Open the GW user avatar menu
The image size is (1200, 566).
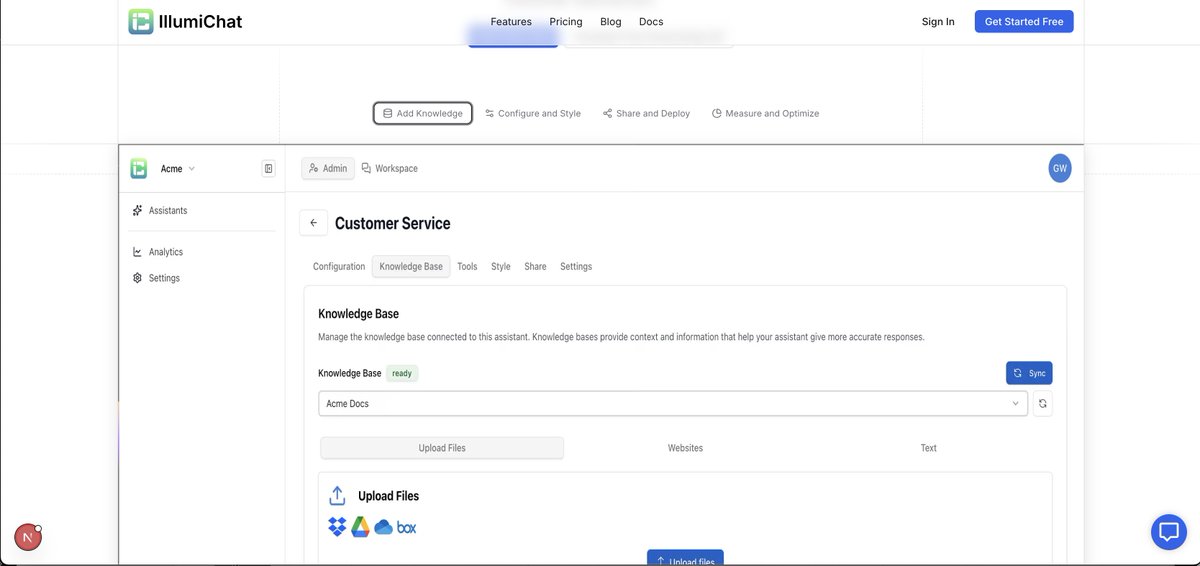point(1060,168)
